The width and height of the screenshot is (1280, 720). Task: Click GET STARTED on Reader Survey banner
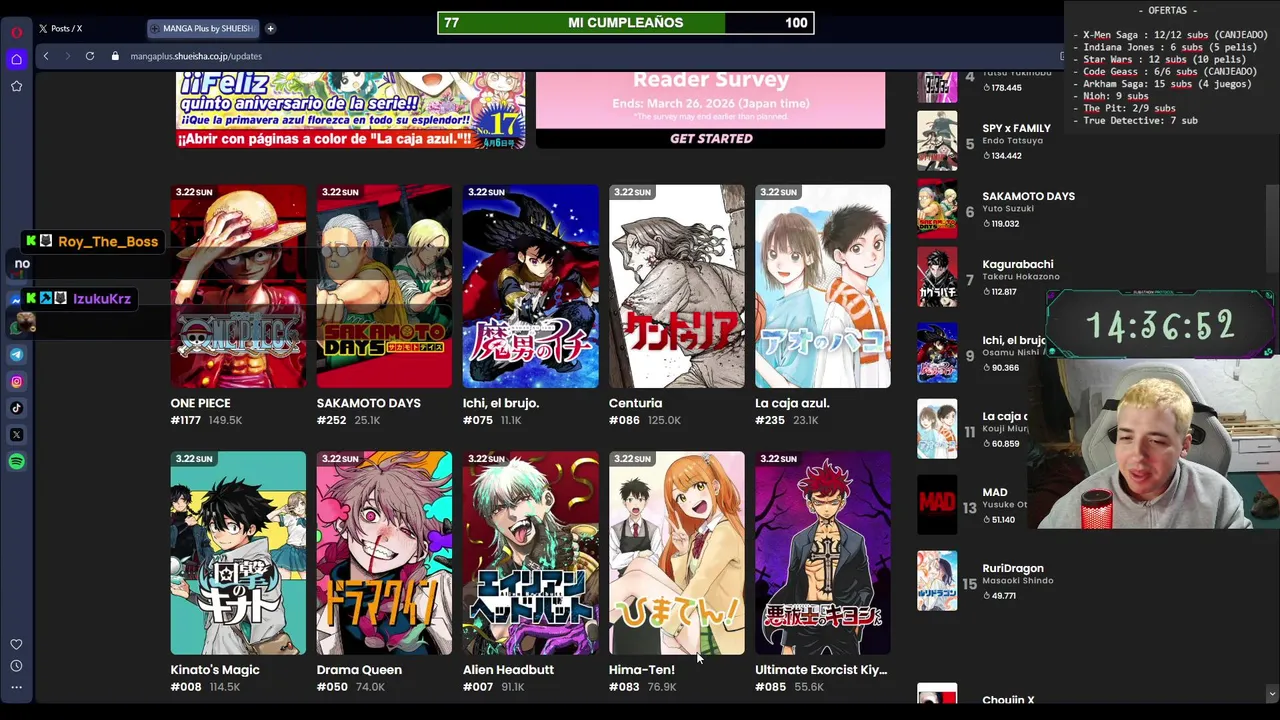pyautogui.click(x=711, y=139)
